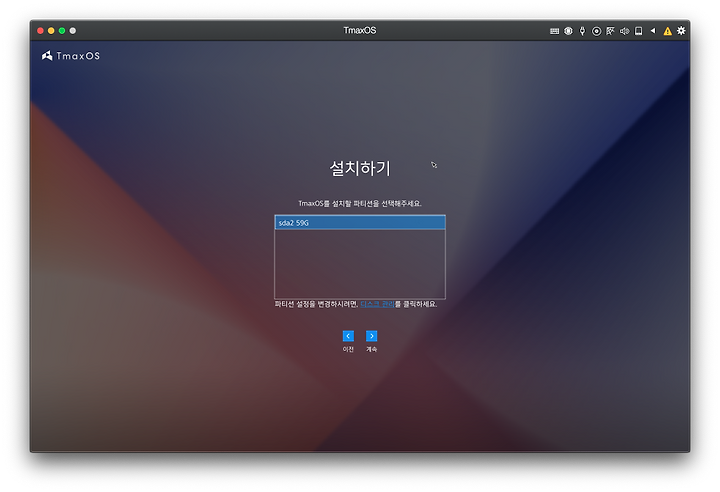Screen dimensions: 720x492
Task: Click the yellow minimize window button
Action: pos(51,31)
